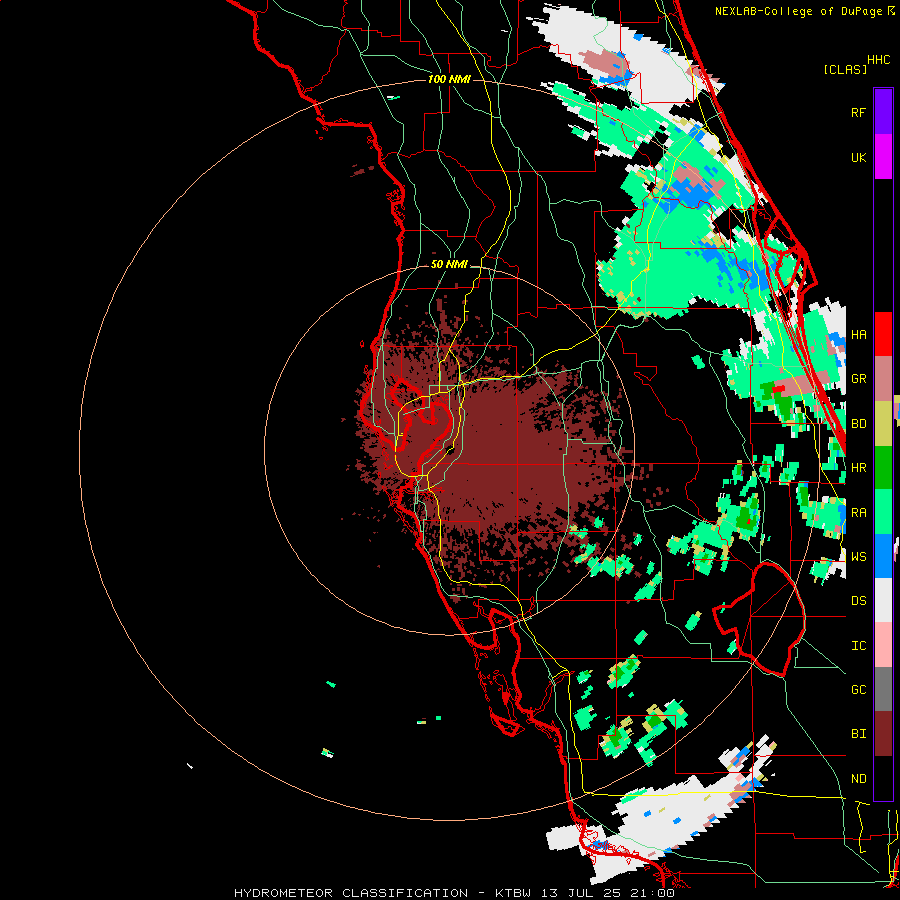Select the gray GC legend swatch
The width and height of the screenshot is (900, 900).
pos(883,689)
